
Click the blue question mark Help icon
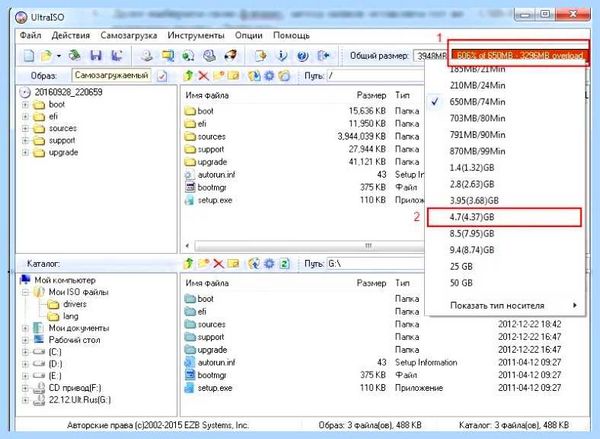coord(302,56)
